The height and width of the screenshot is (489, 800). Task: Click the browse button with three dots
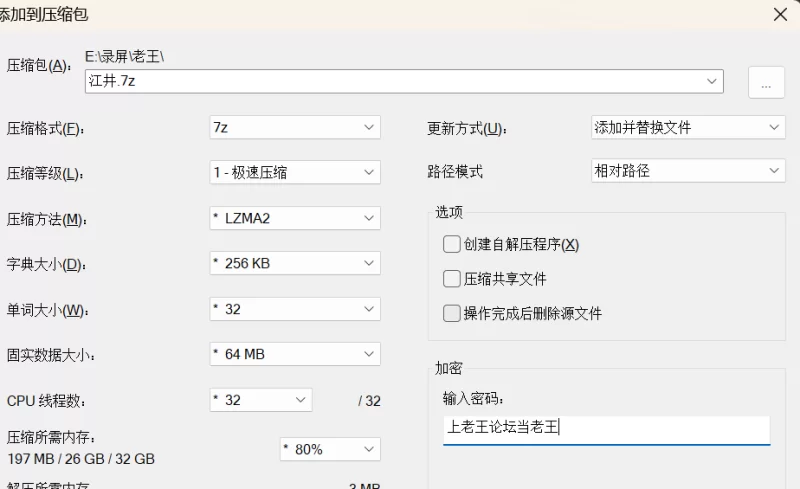coord(766,82)
